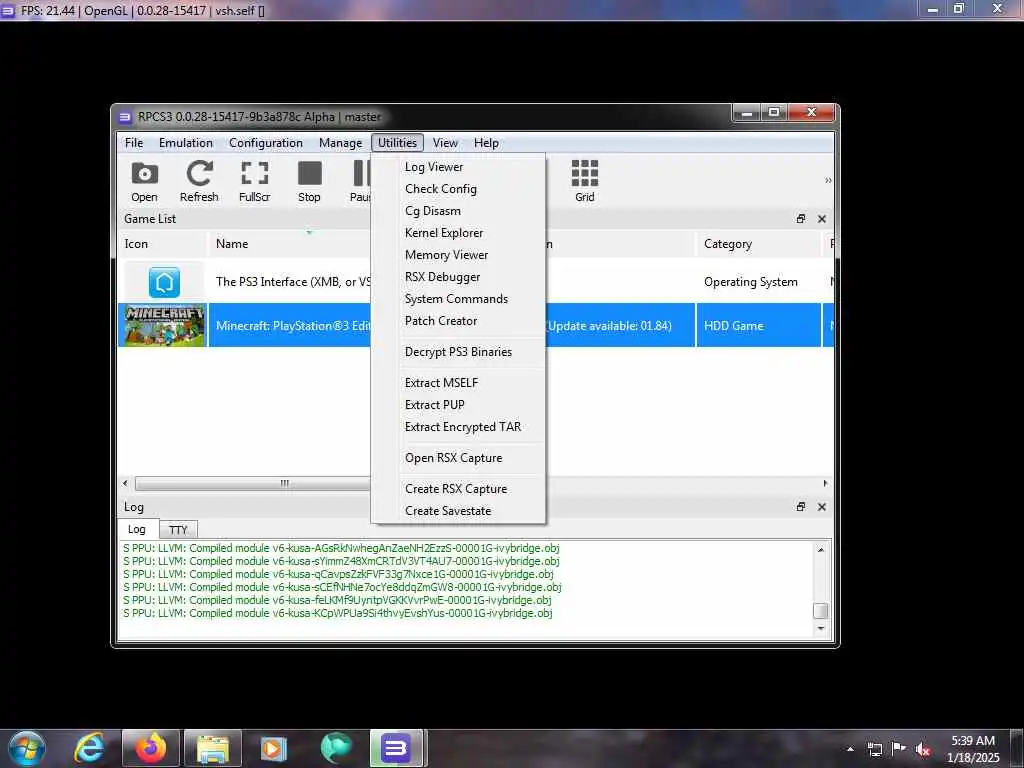Click log scrollbar down arrow
The height and width of the screenshot is (768, 1024).
pos(821,628)
